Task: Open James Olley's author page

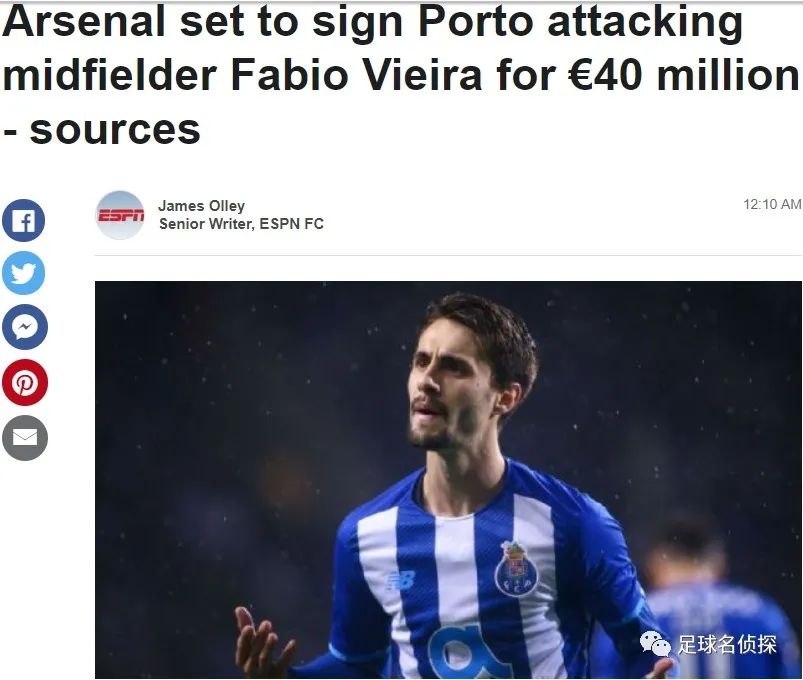Action: [201, 206]
